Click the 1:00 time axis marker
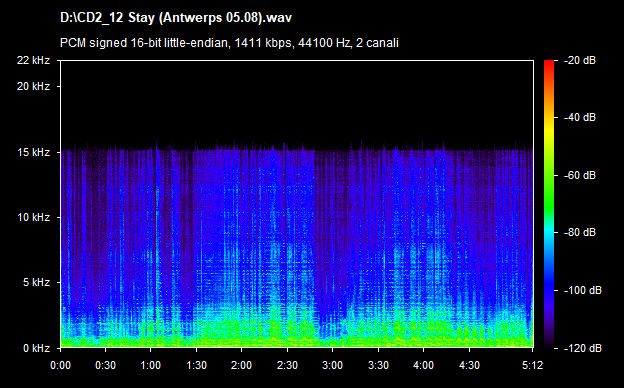Viewport: 624px width, 388px height. (151, 365)
